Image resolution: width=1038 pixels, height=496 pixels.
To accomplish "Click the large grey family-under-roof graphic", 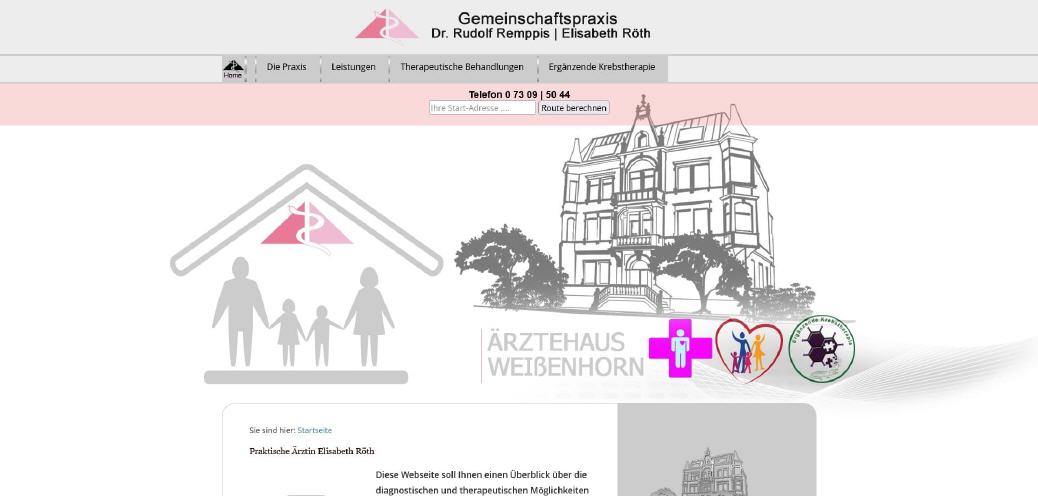I will [307, 277].
